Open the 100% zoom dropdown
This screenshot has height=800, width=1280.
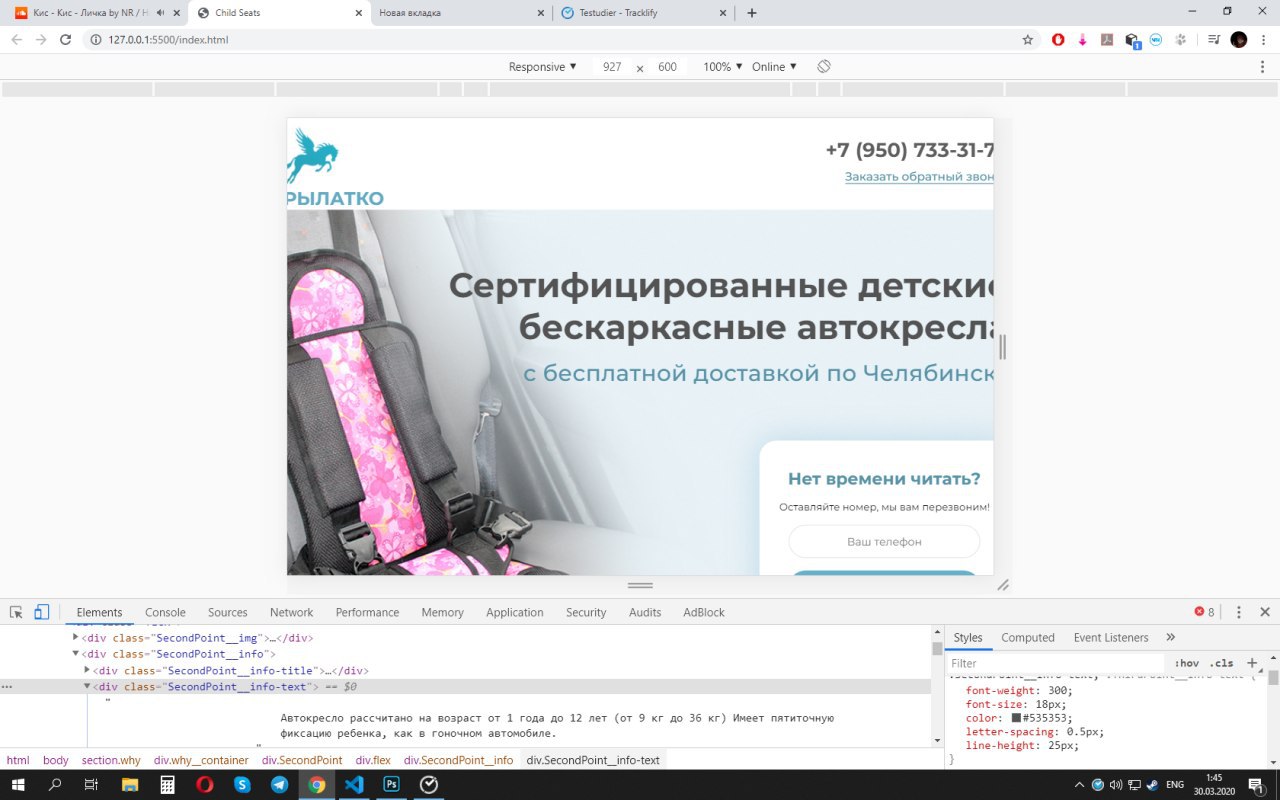(723, 66)
